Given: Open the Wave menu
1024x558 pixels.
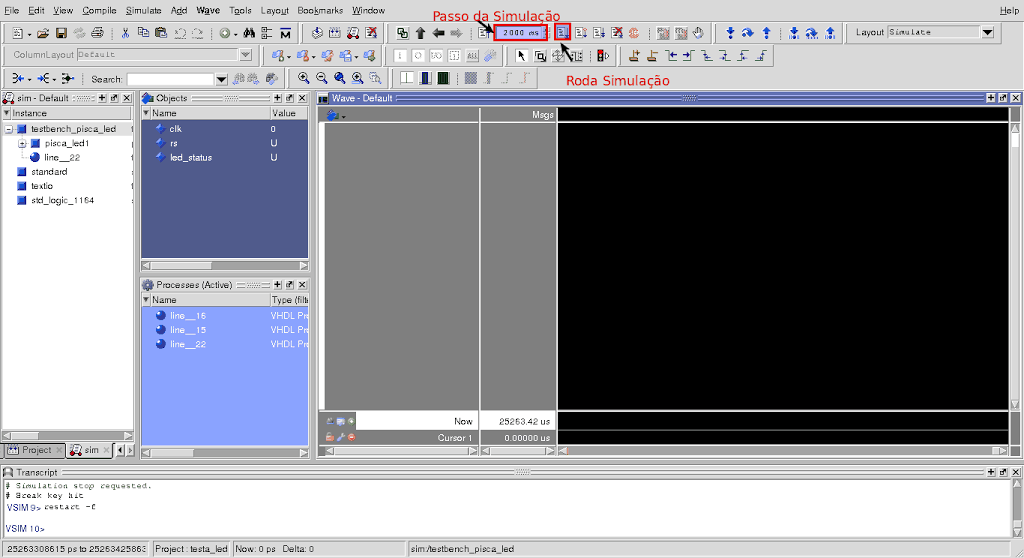Looking at the screenshot, I should coord(208,10).
